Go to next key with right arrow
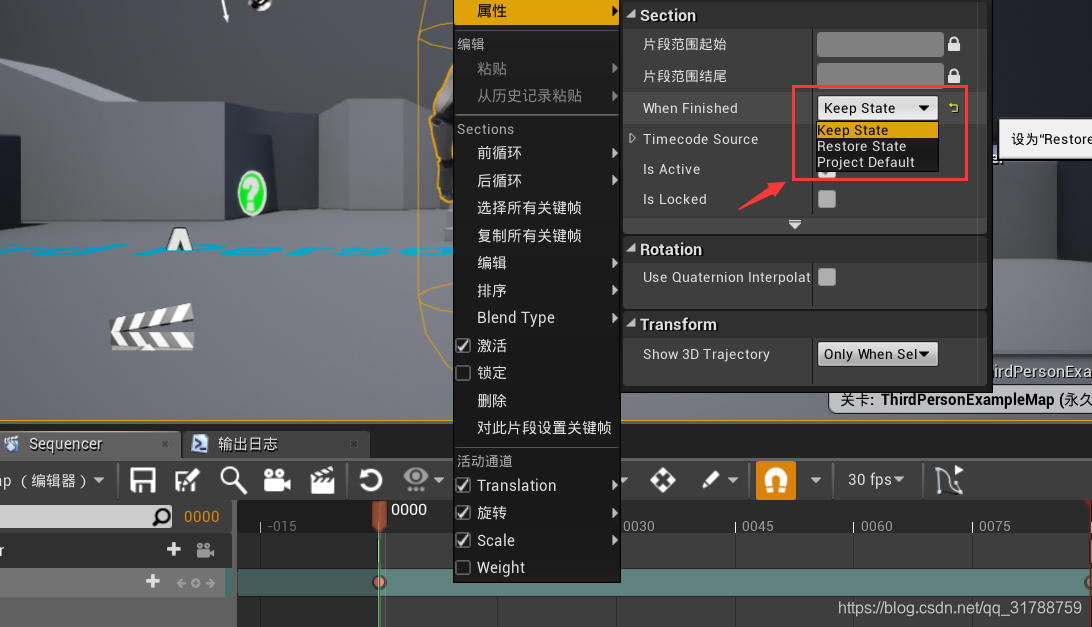Image resolution: width=1092 pixels, height=627 pixels. click(x=210, y=583)
